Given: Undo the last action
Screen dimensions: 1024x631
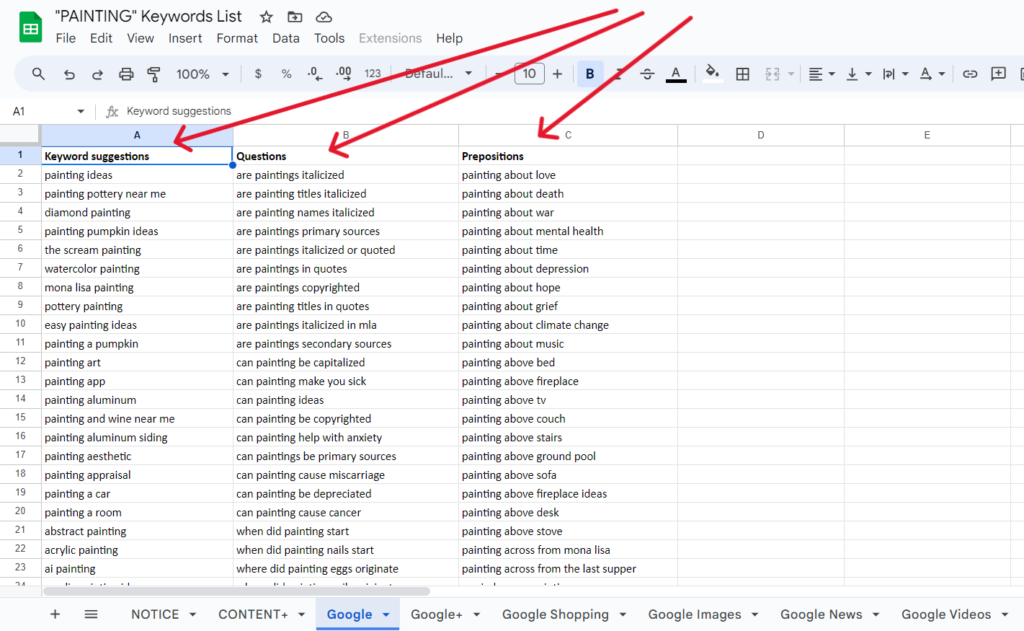Looking at the screenshot, I should (68, 73).
